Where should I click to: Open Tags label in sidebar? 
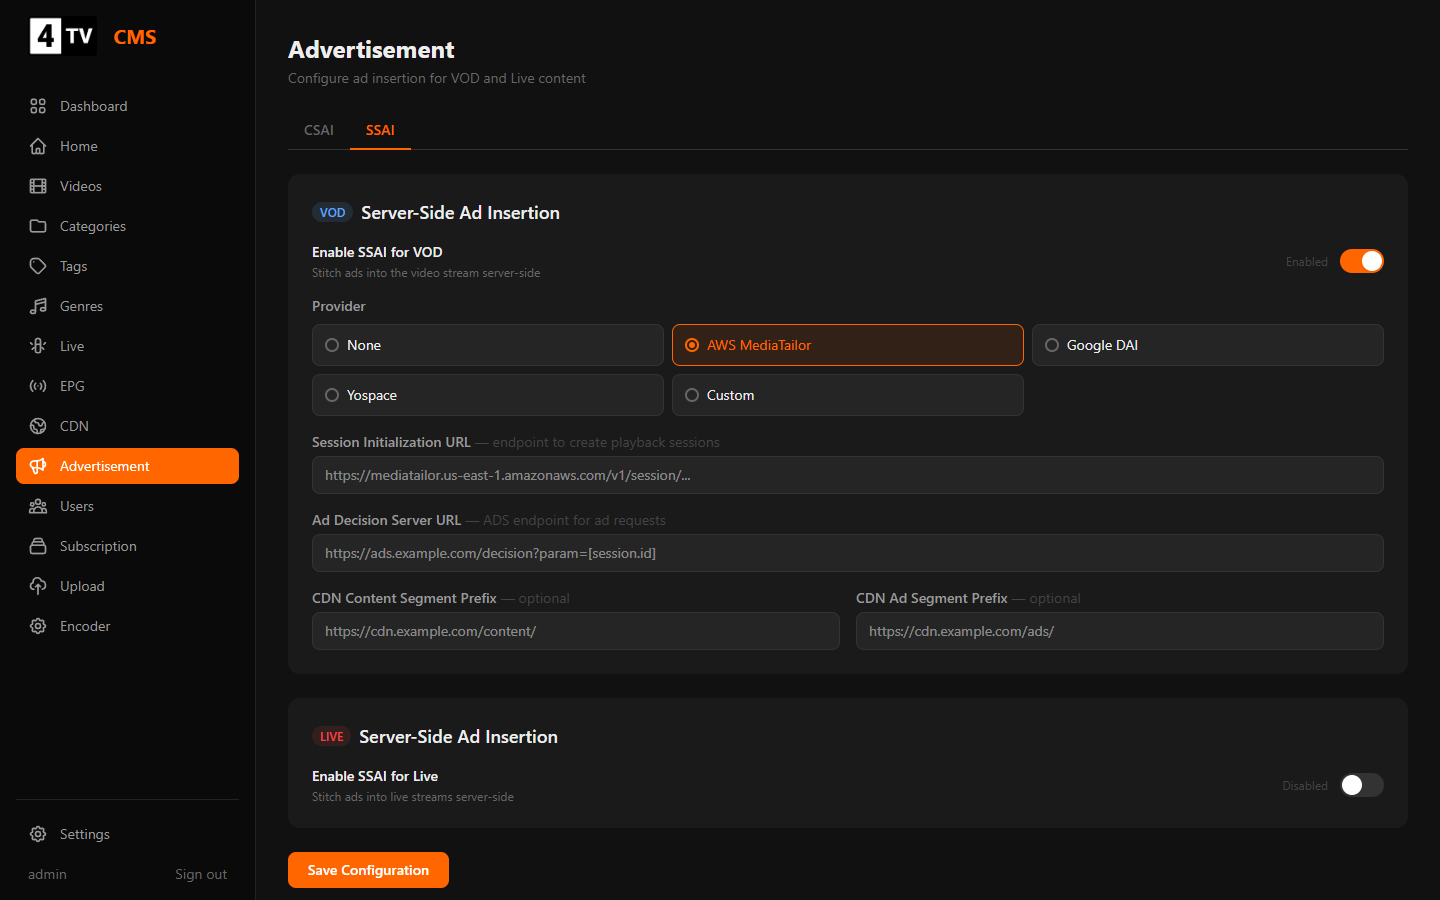click(73, 266)
